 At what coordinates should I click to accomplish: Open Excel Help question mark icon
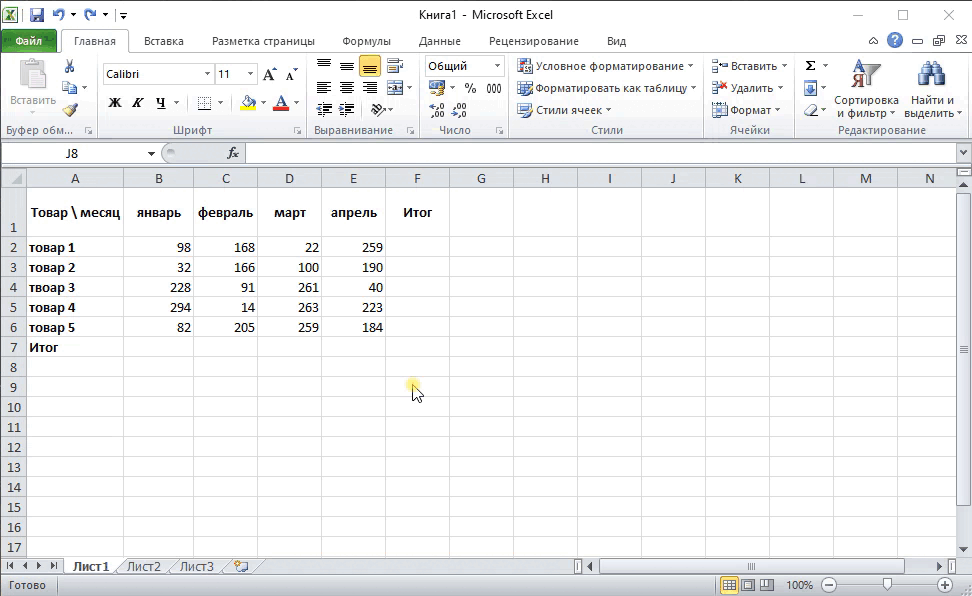coord(895,40)
